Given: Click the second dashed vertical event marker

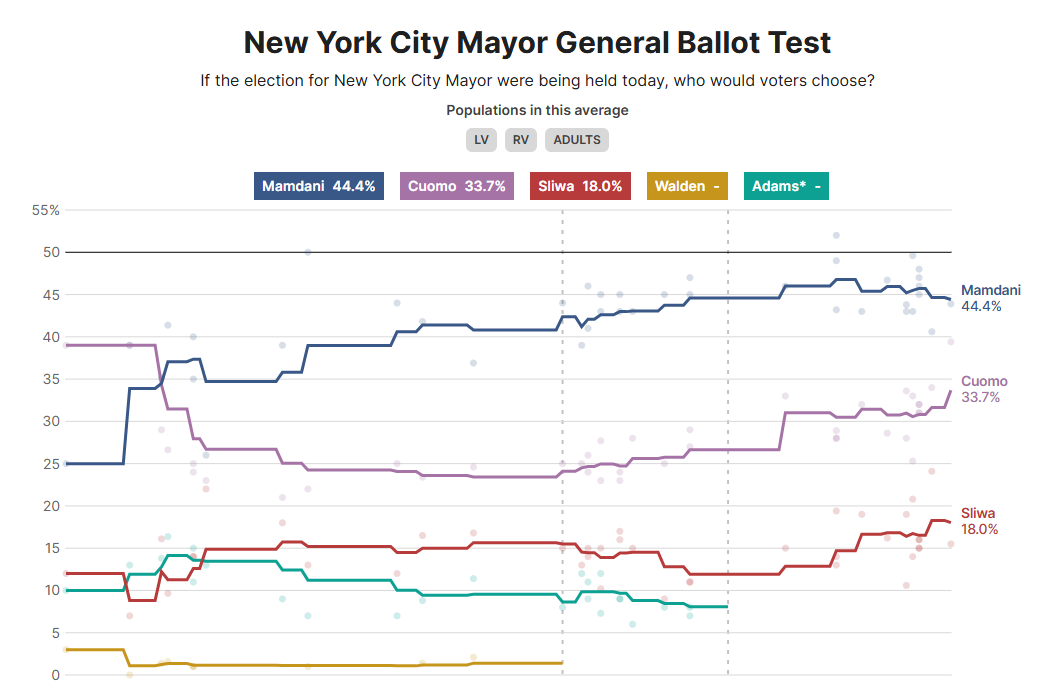Looking at the screenshot, I should point(728,442).
